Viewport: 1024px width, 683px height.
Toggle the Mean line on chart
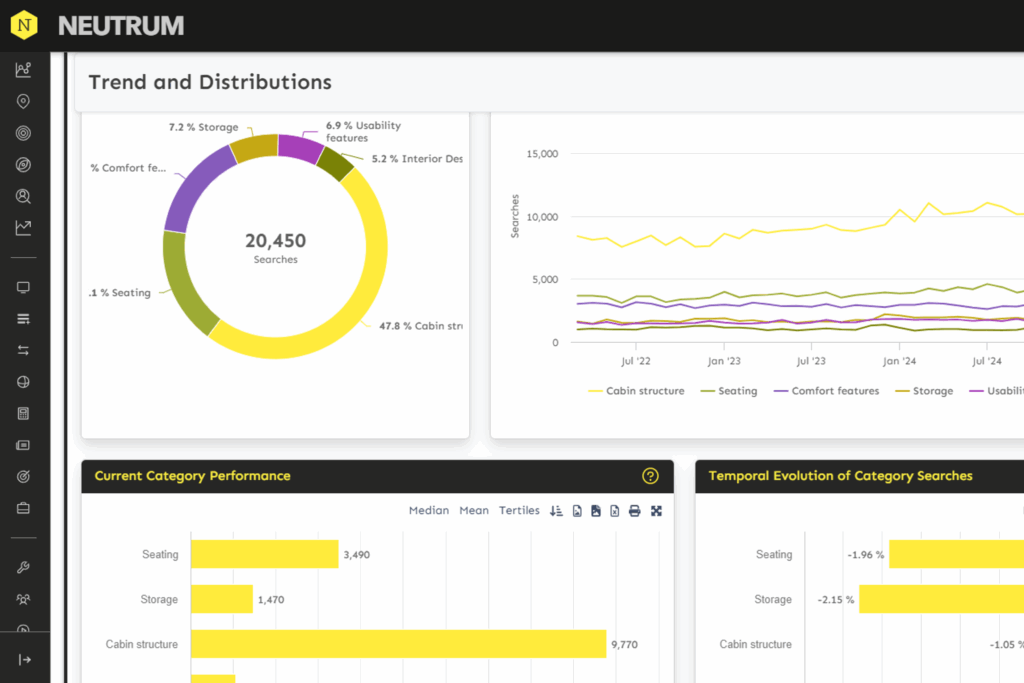[x=474, y=511]
